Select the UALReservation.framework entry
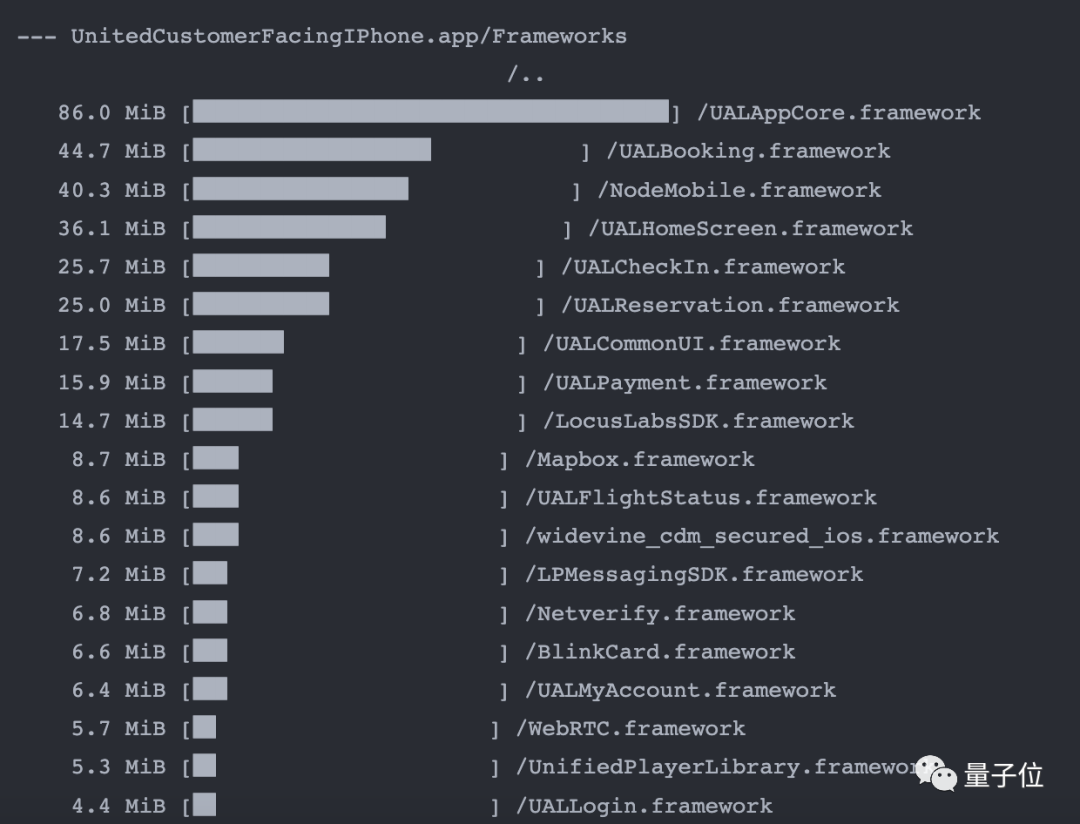1080x824 pixels. tap(730, 305)
